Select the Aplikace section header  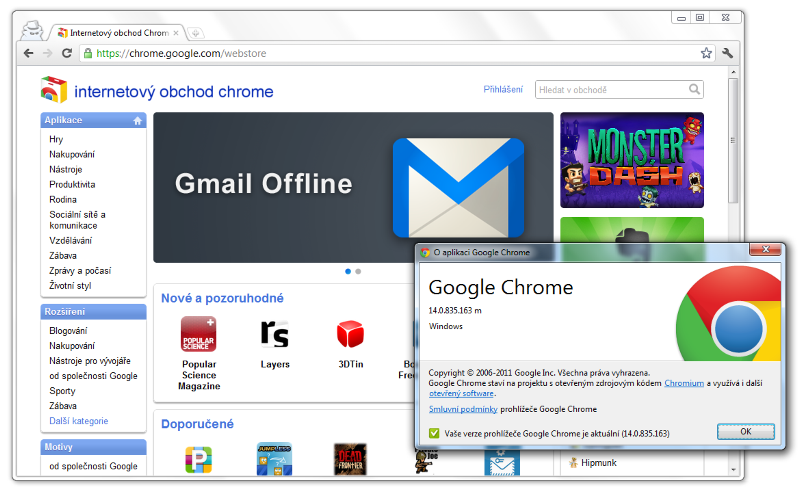point(93,120)
